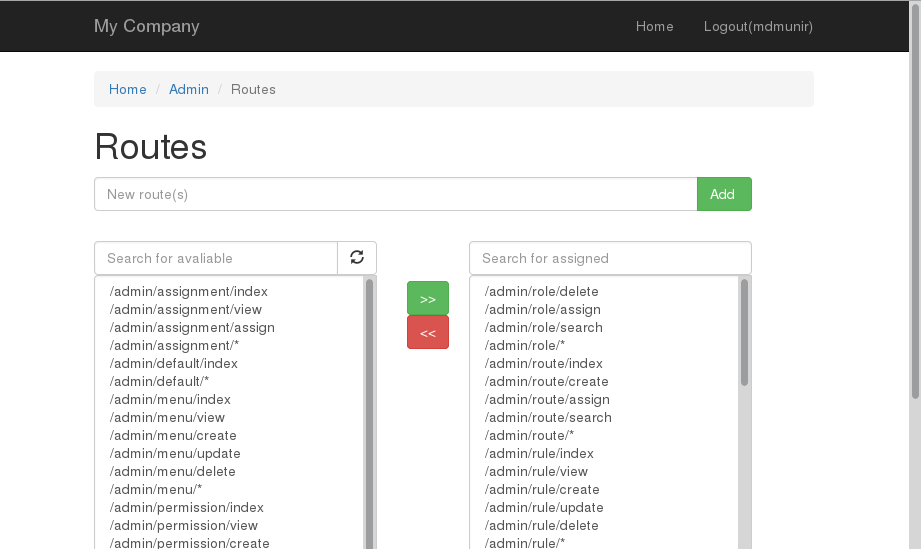
Task: Select /admin/rule/update in assigned list
Action: coord(544,507)
